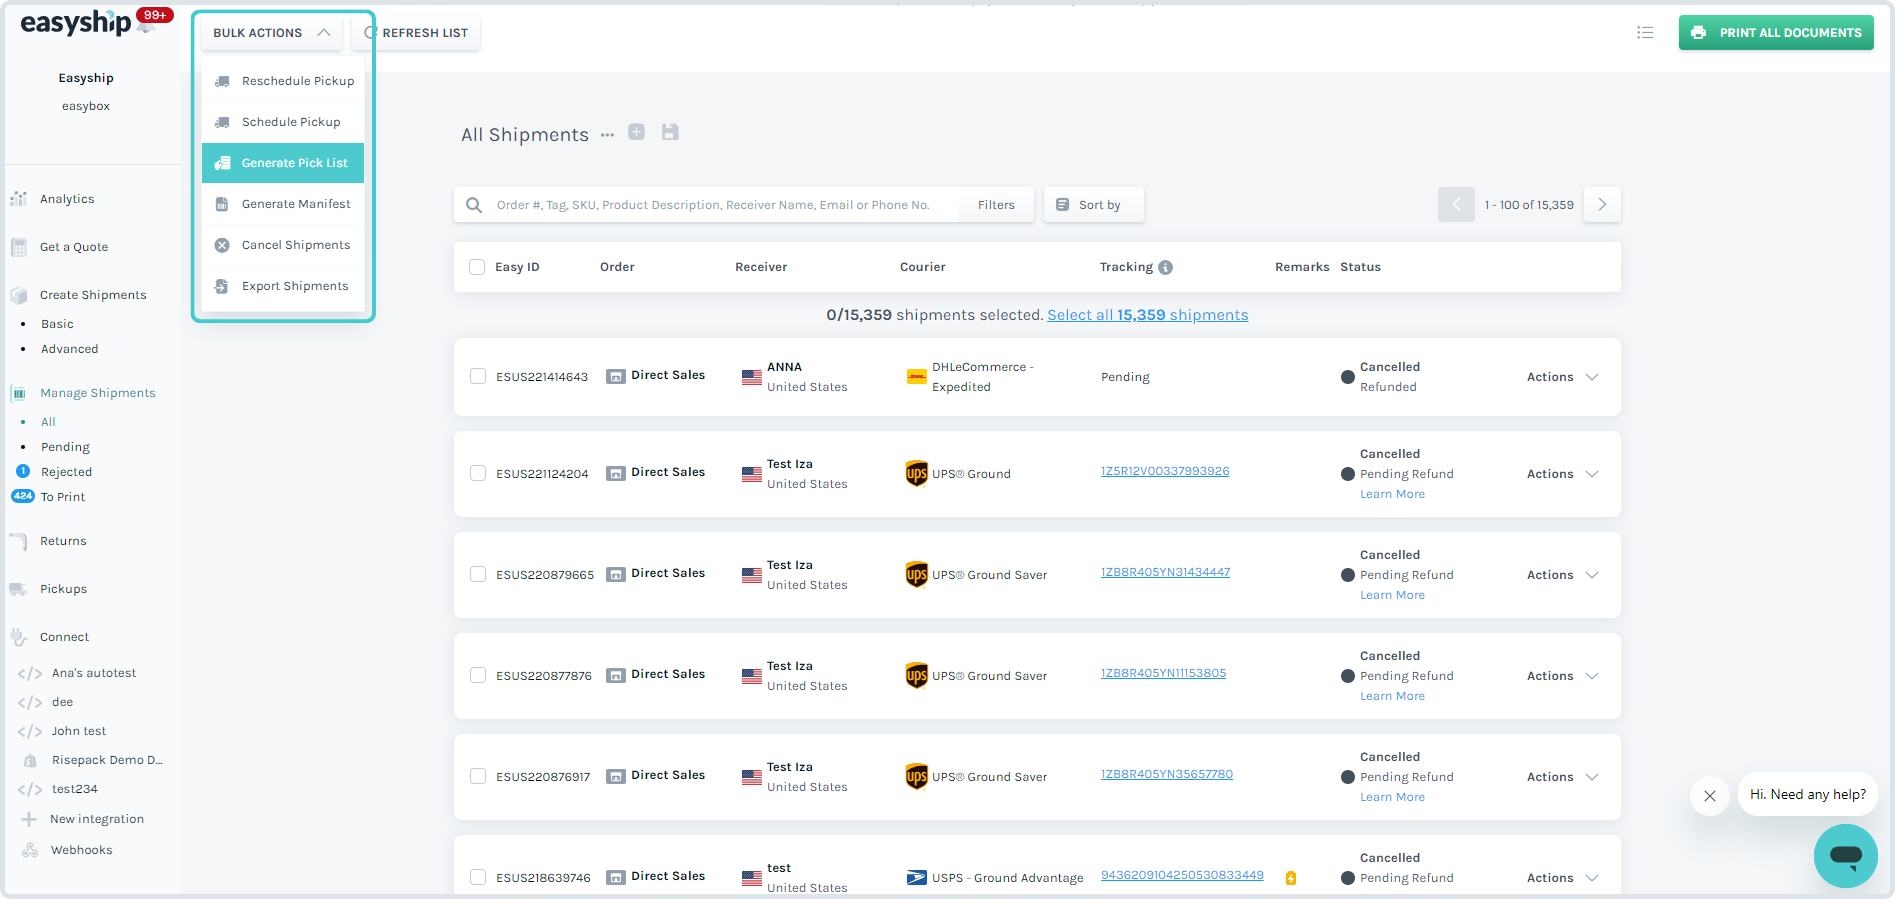Expand Actions for shipment ESUS221414643
1895x899 pixels.
pyautogui.click(x=1562, y=377)
